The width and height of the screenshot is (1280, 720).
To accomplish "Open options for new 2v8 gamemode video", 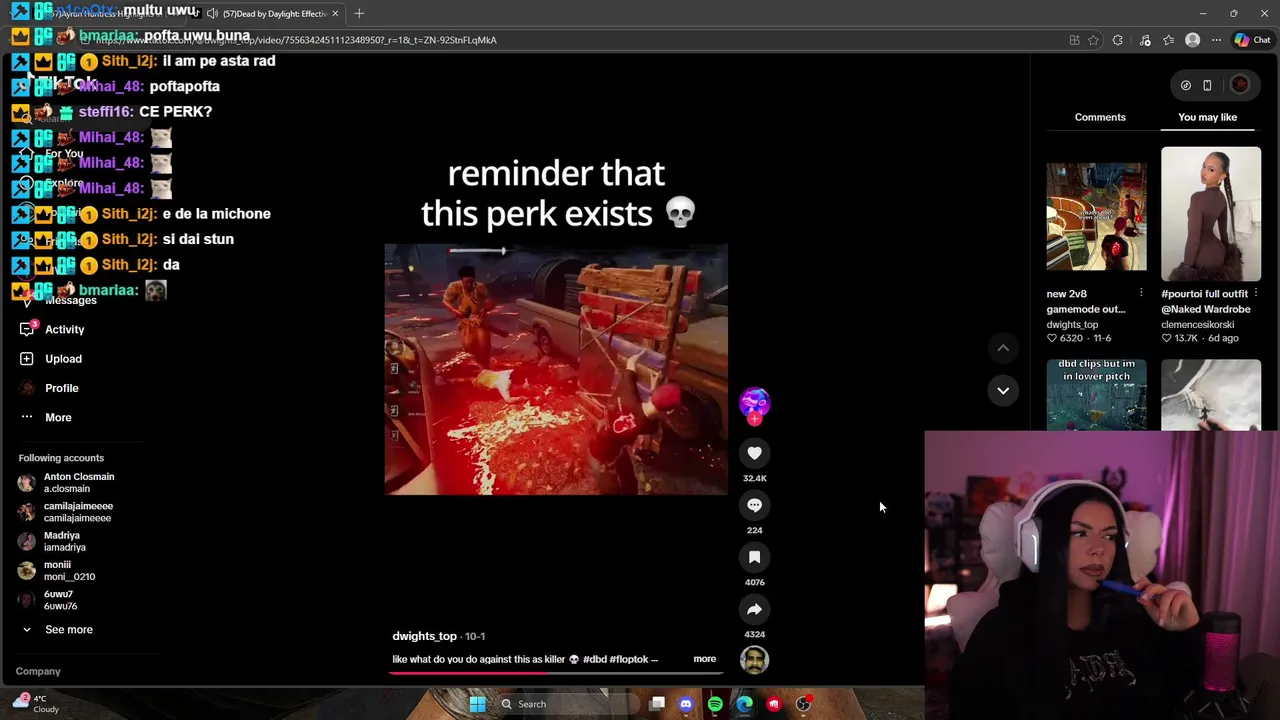I will click(1141, 293).
